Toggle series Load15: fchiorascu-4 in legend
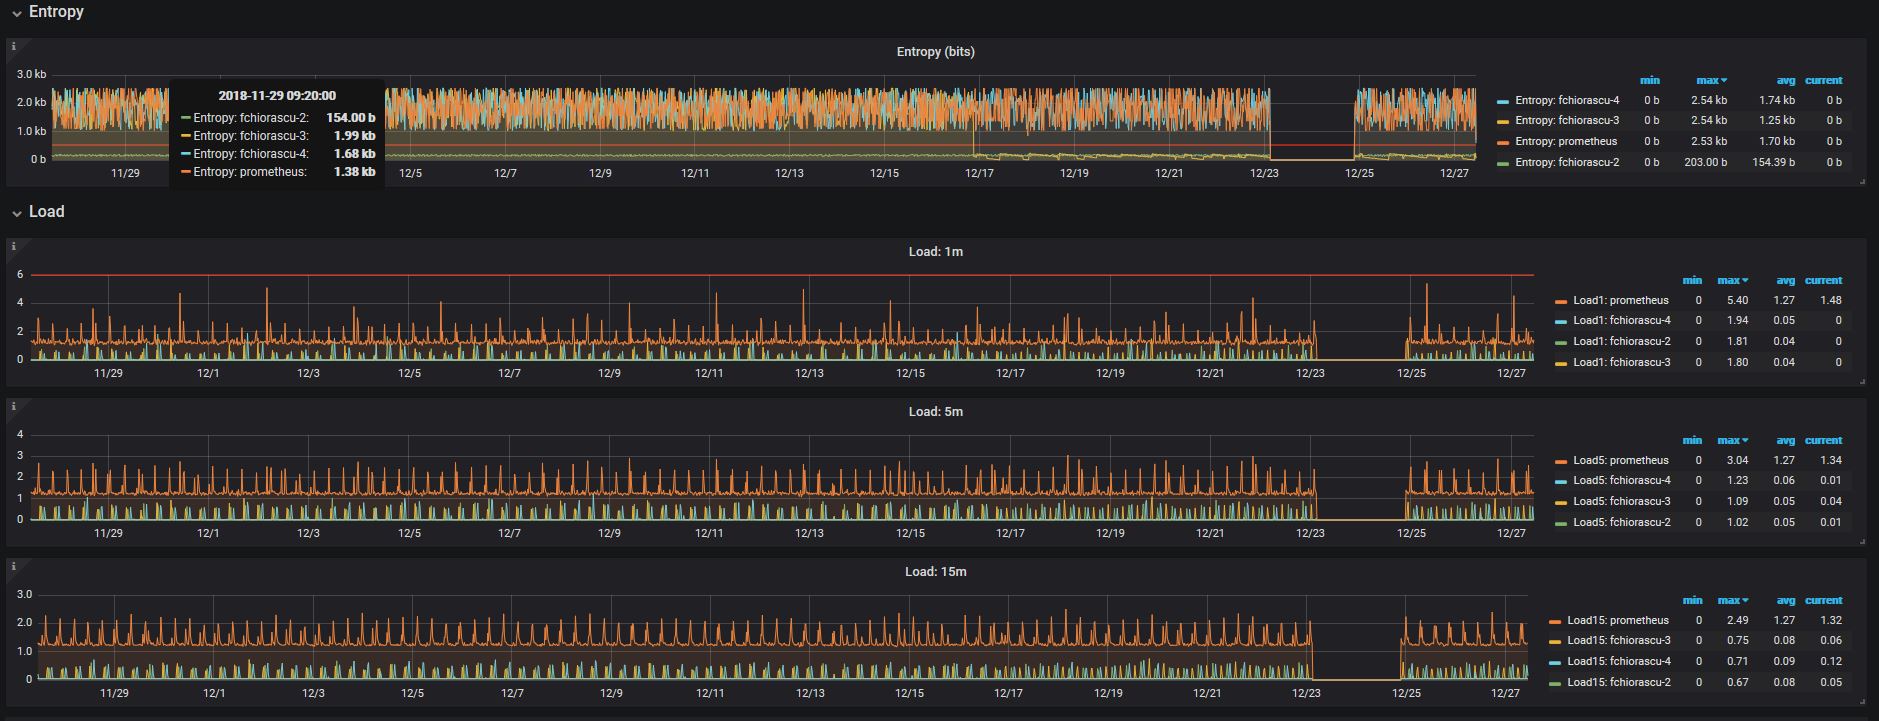Screen dimensions: 1879x721 [x=1619, y=662]
